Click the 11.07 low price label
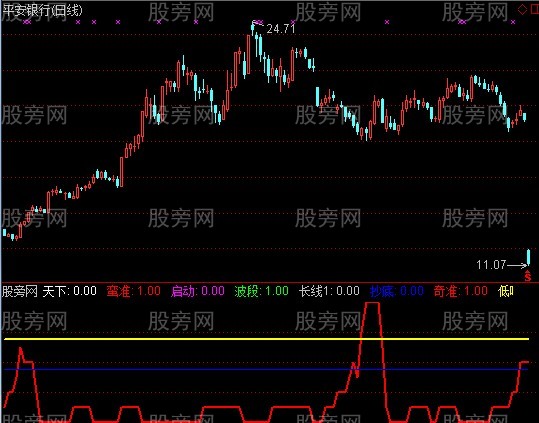This screenshot has height=423, width=539. (491, 265)
